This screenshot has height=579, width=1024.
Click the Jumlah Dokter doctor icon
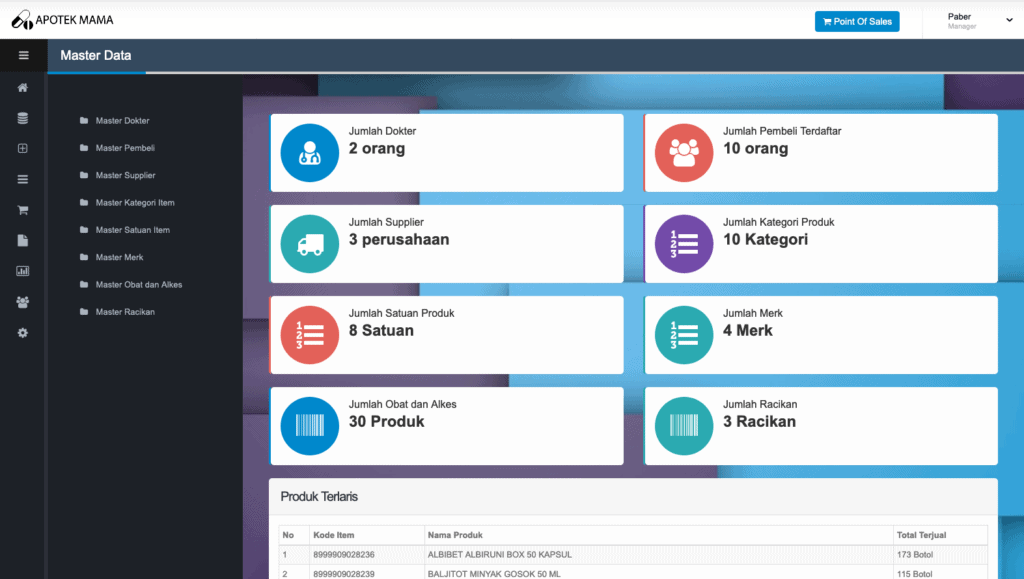click(310, 153)
